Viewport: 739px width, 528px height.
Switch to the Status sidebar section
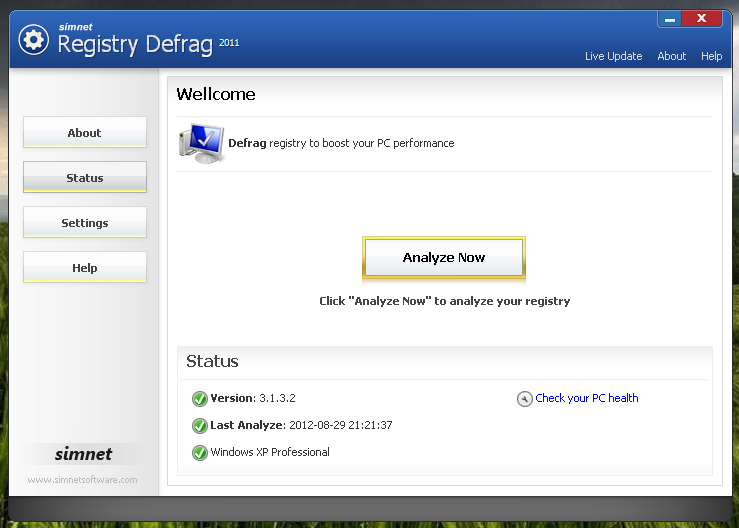(85, 178)
